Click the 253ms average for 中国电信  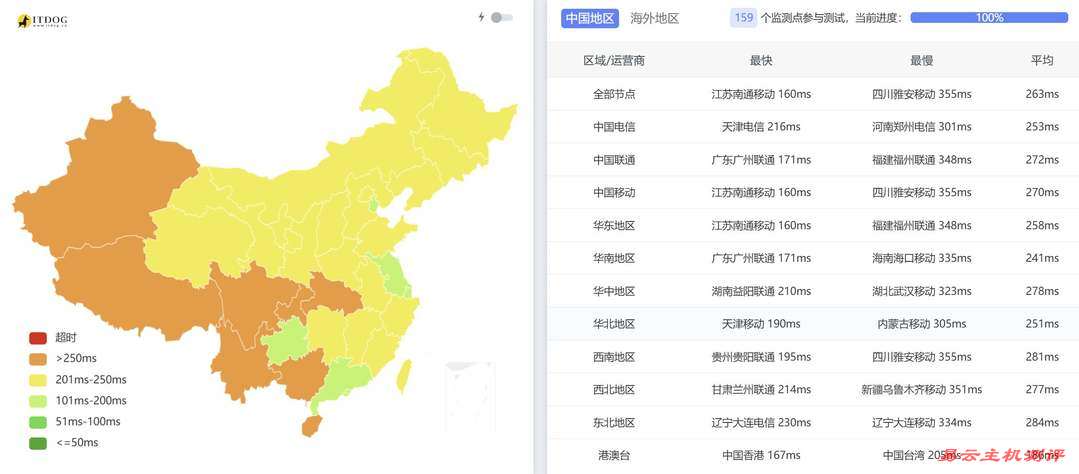(1042, 127)
